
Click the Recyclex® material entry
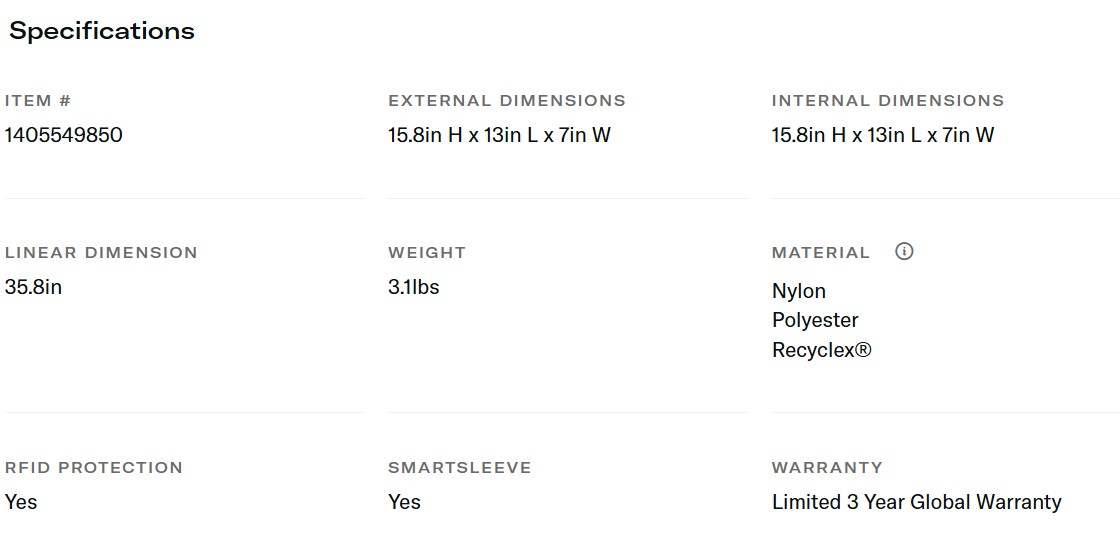pos(822,350)
